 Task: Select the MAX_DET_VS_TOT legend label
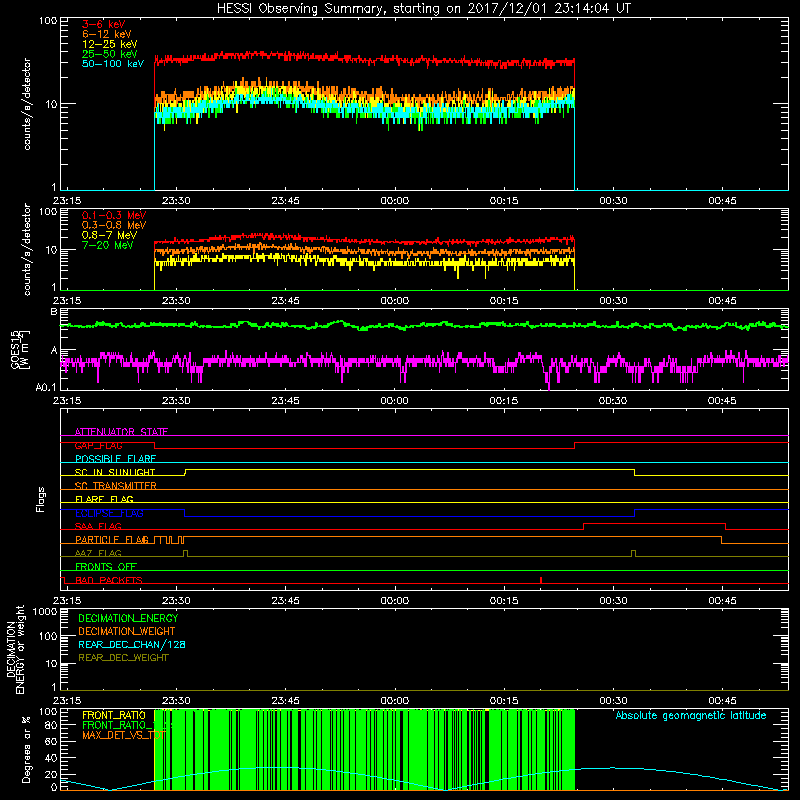pyautogui.click(x=124, y=736)
